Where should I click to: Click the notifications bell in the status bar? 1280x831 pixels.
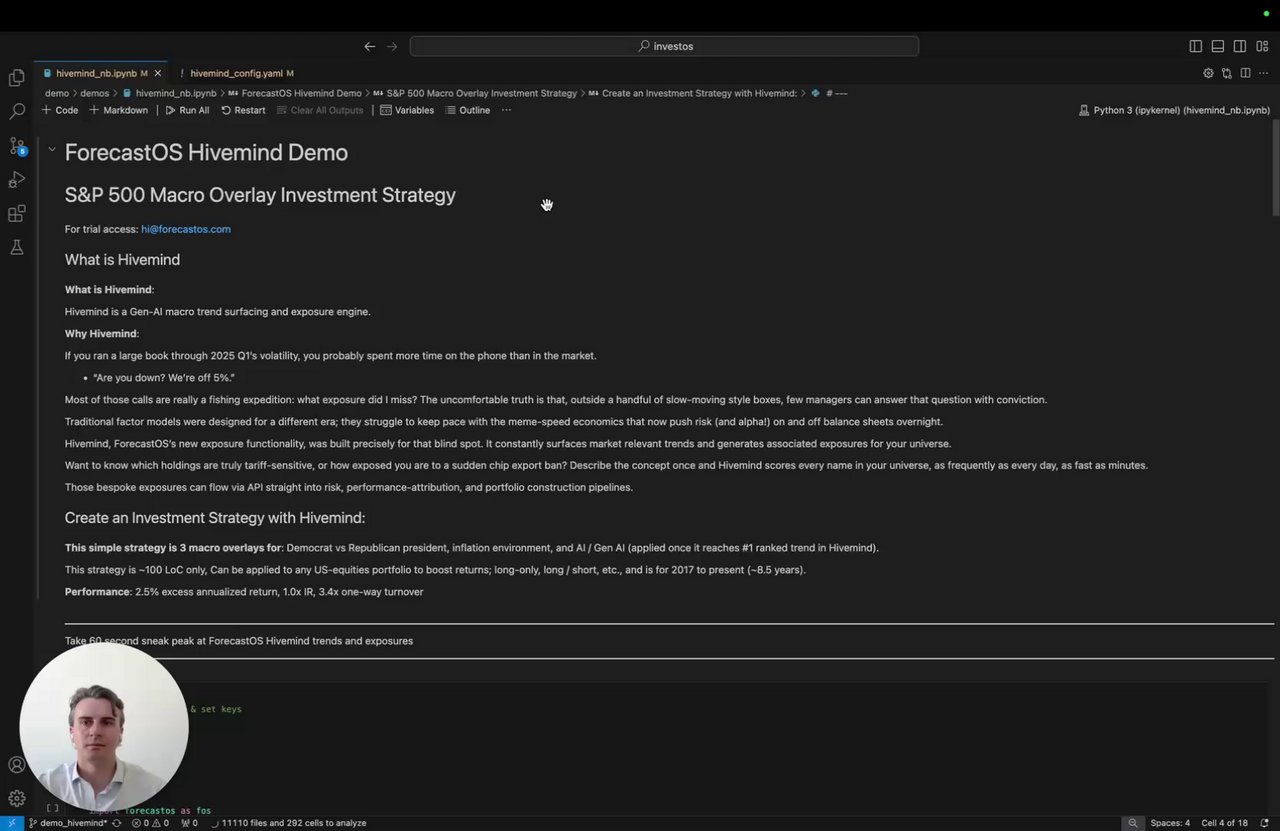click(1265, 823)
